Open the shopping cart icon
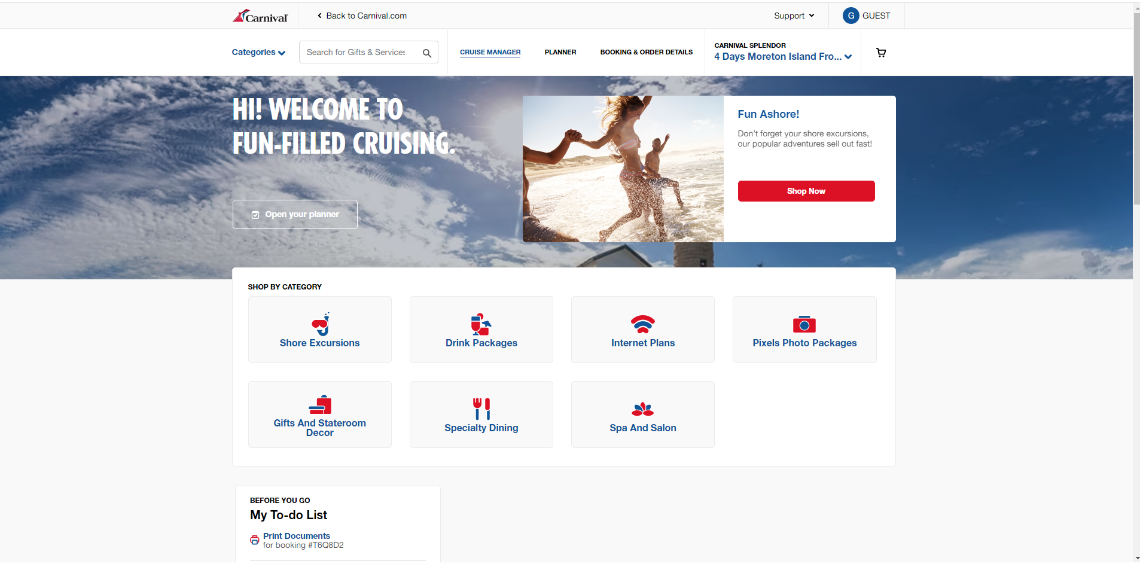Screen dimensions: 1140x563 point(881,53)
